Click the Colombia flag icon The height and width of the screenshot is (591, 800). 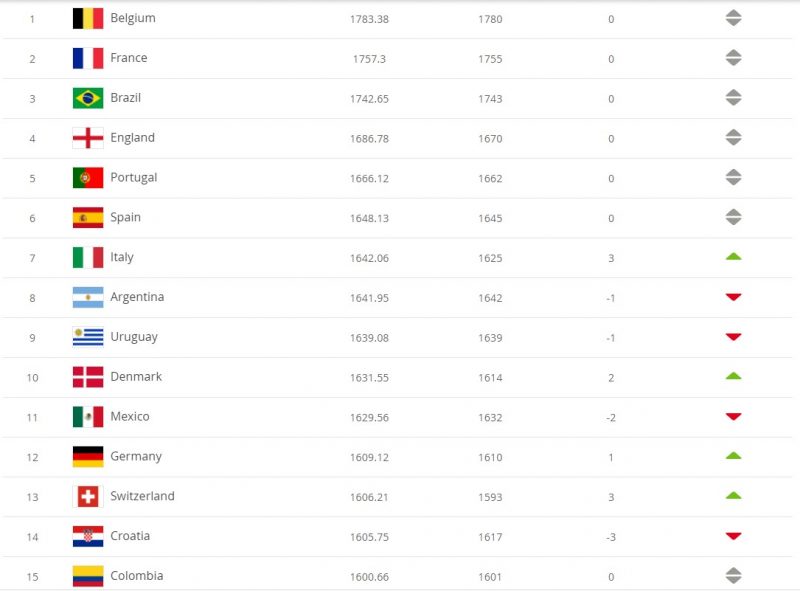click(x=88, y=576)
